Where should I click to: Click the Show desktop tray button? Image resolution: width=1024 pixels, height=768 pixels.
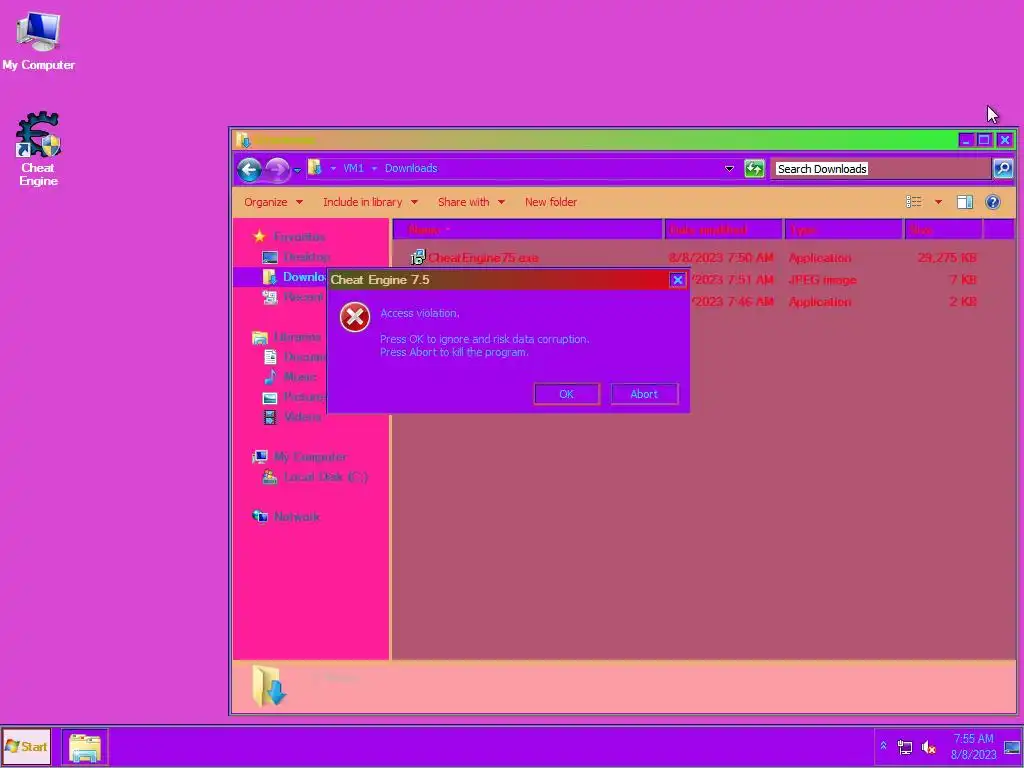1012,747
